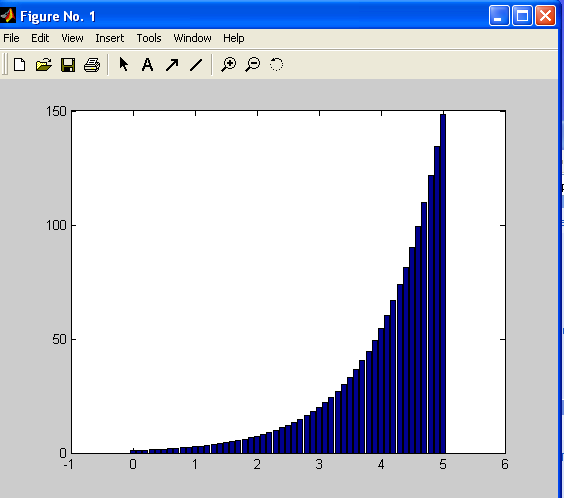The height and width of the screenshot is (498, 564).
Task: Save the figure with the floppy disk icon
Action: pyautogui.click(x=68, y=65)
